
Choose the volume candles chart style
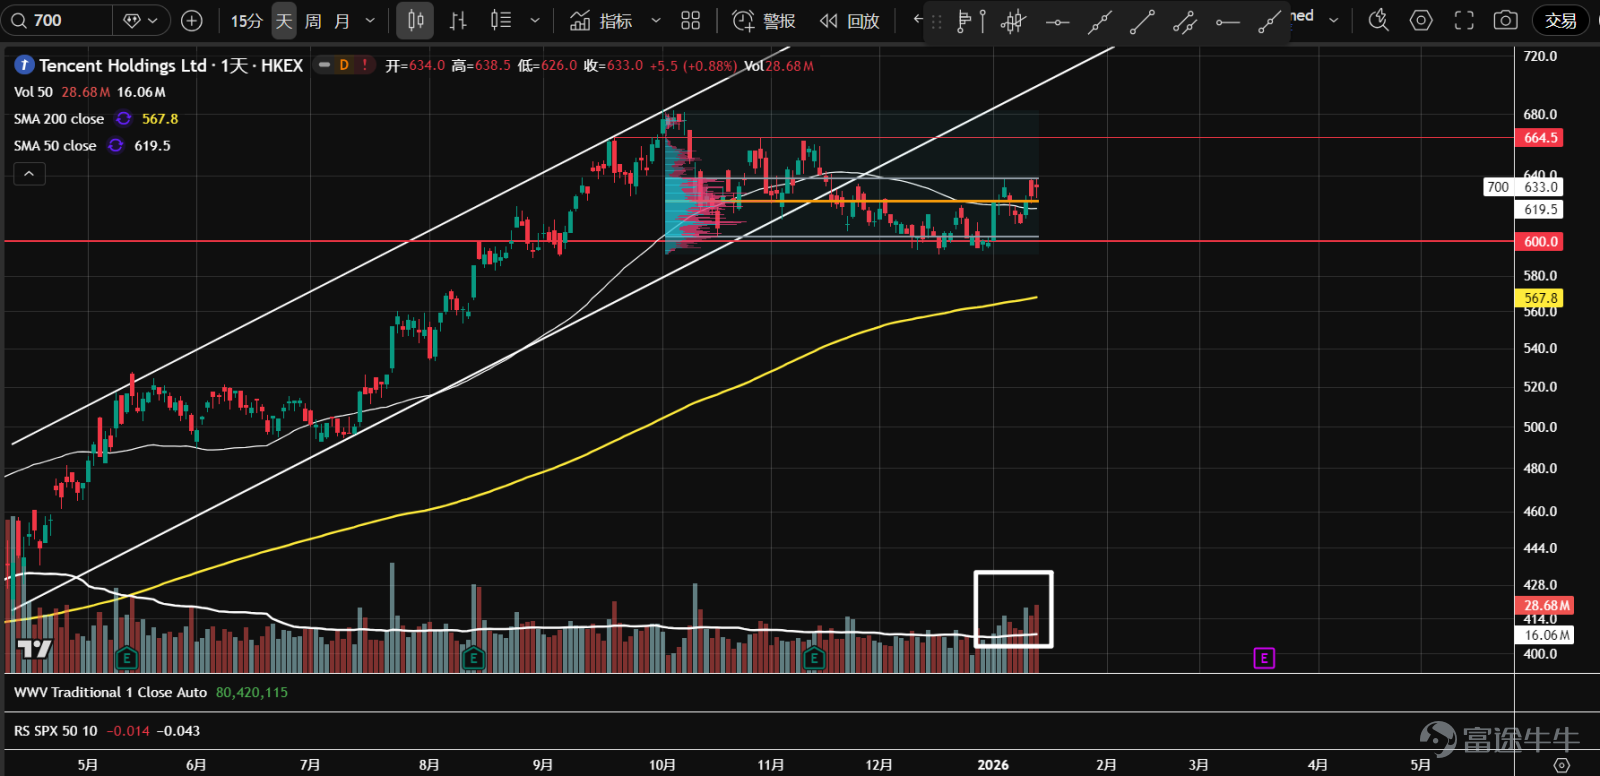501,20
